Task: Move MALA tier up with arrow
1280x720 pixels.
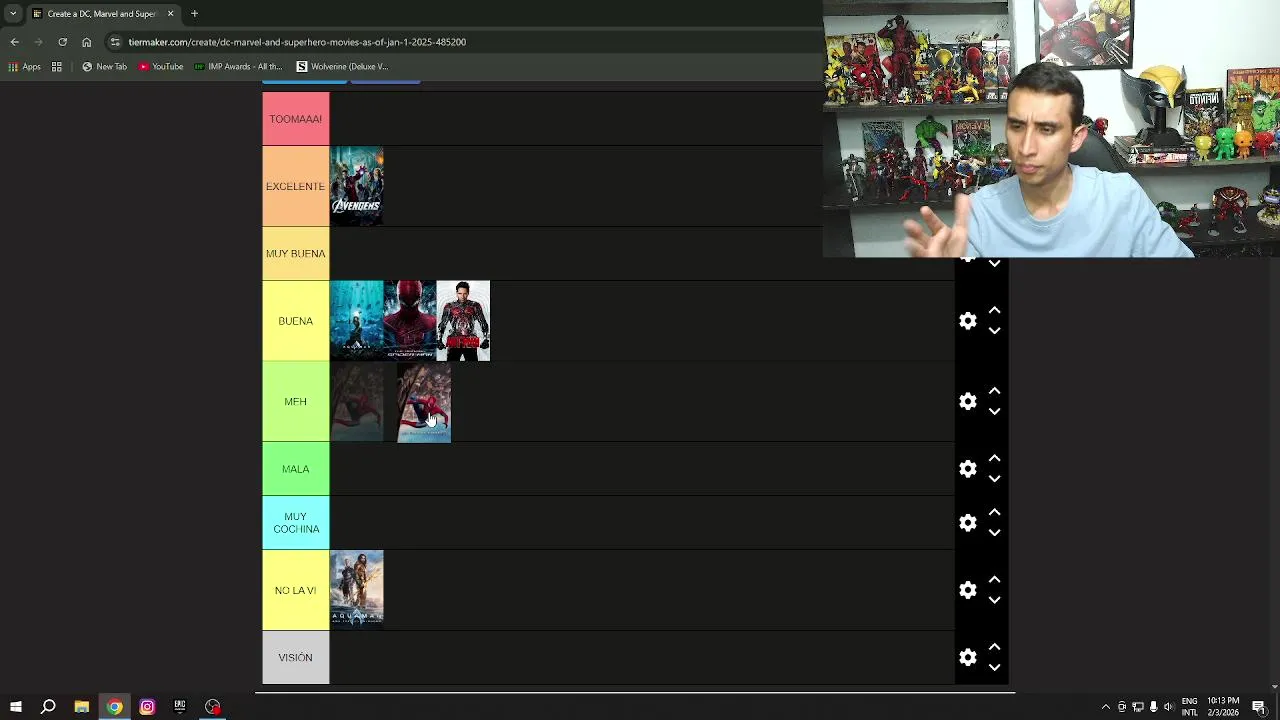Action: pos(994,459)
